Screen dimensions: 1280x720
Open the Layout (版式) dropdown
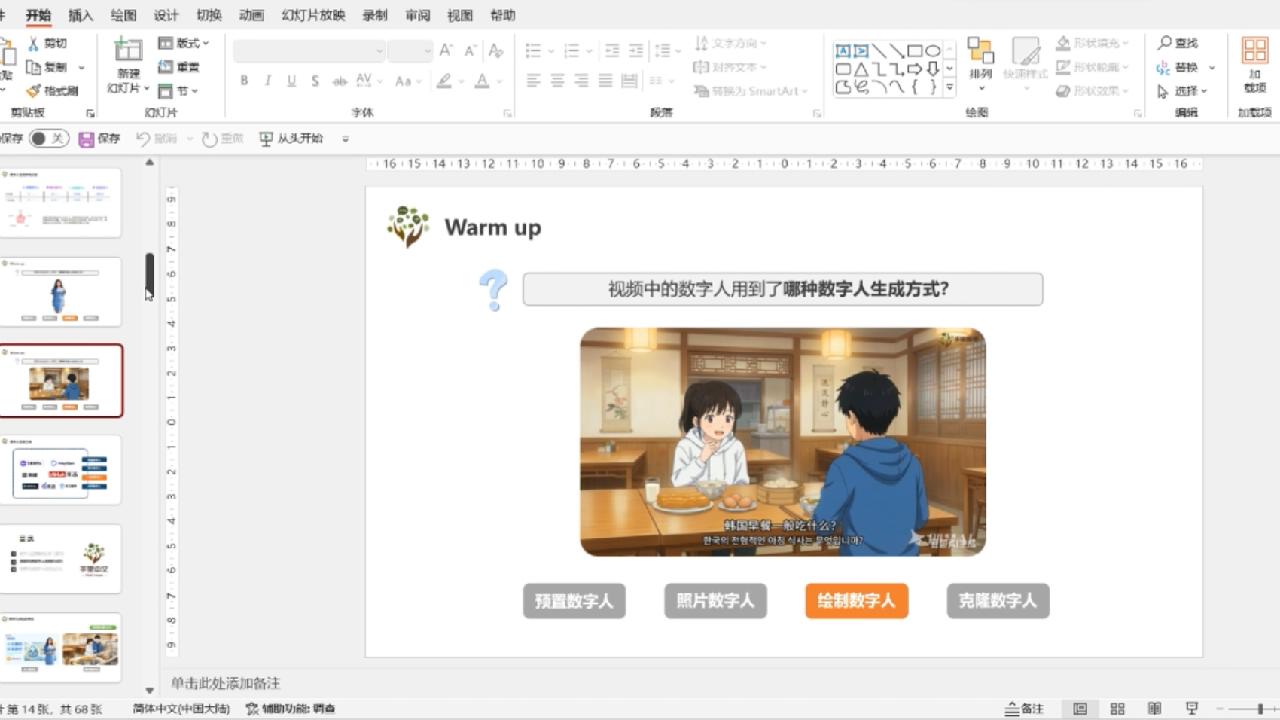pos(184,44)
